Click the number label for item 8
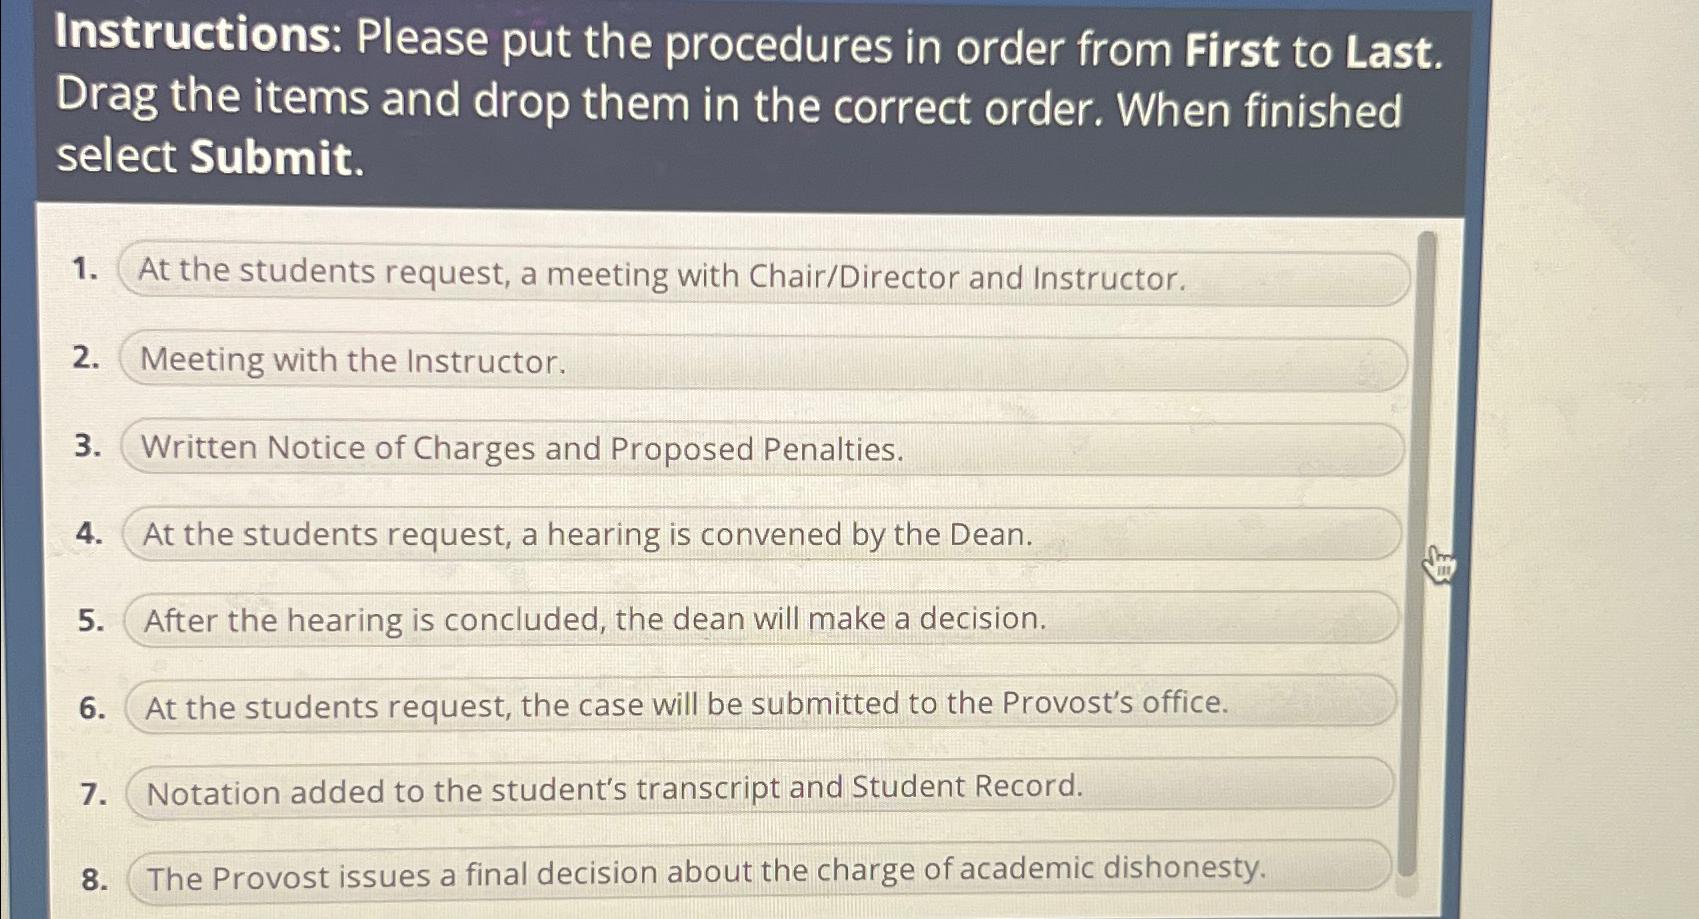 [x=91, y=880]
